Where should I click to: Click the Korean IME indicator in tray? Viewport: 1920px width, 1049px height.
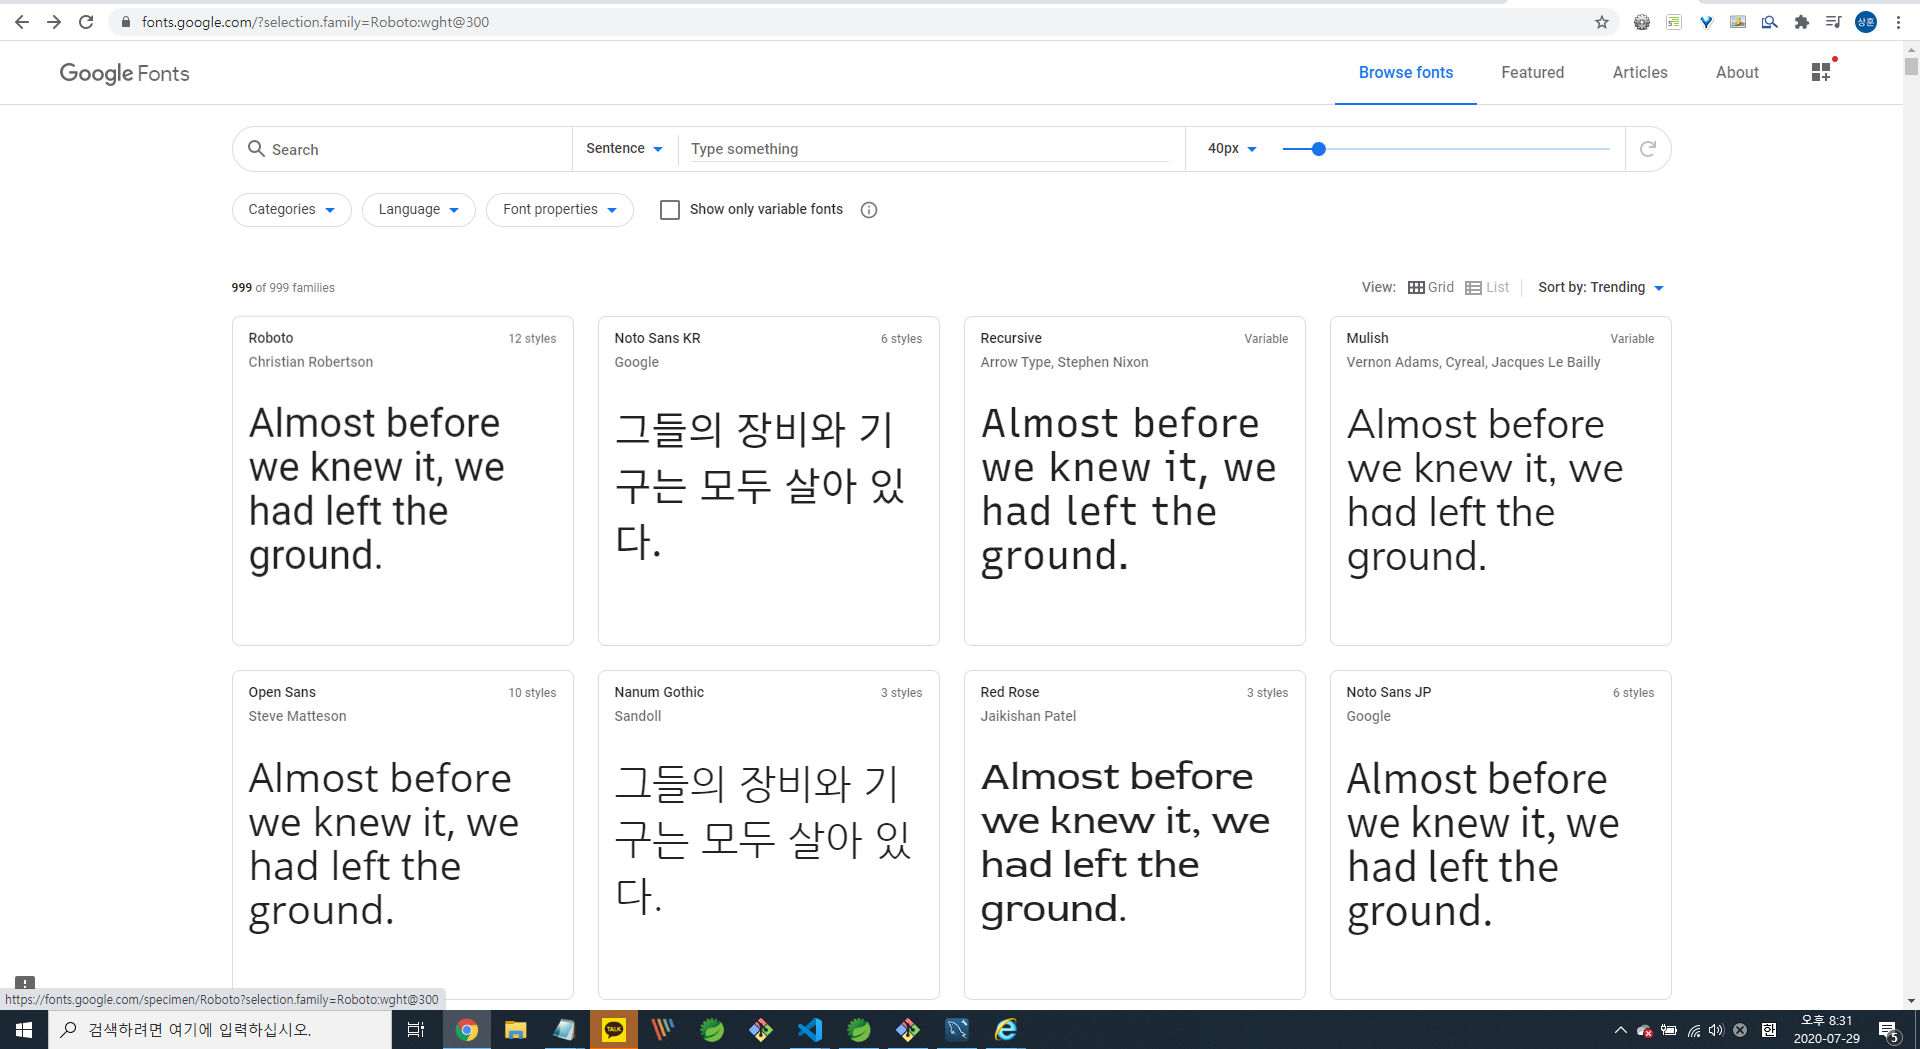[1769, 1030]
